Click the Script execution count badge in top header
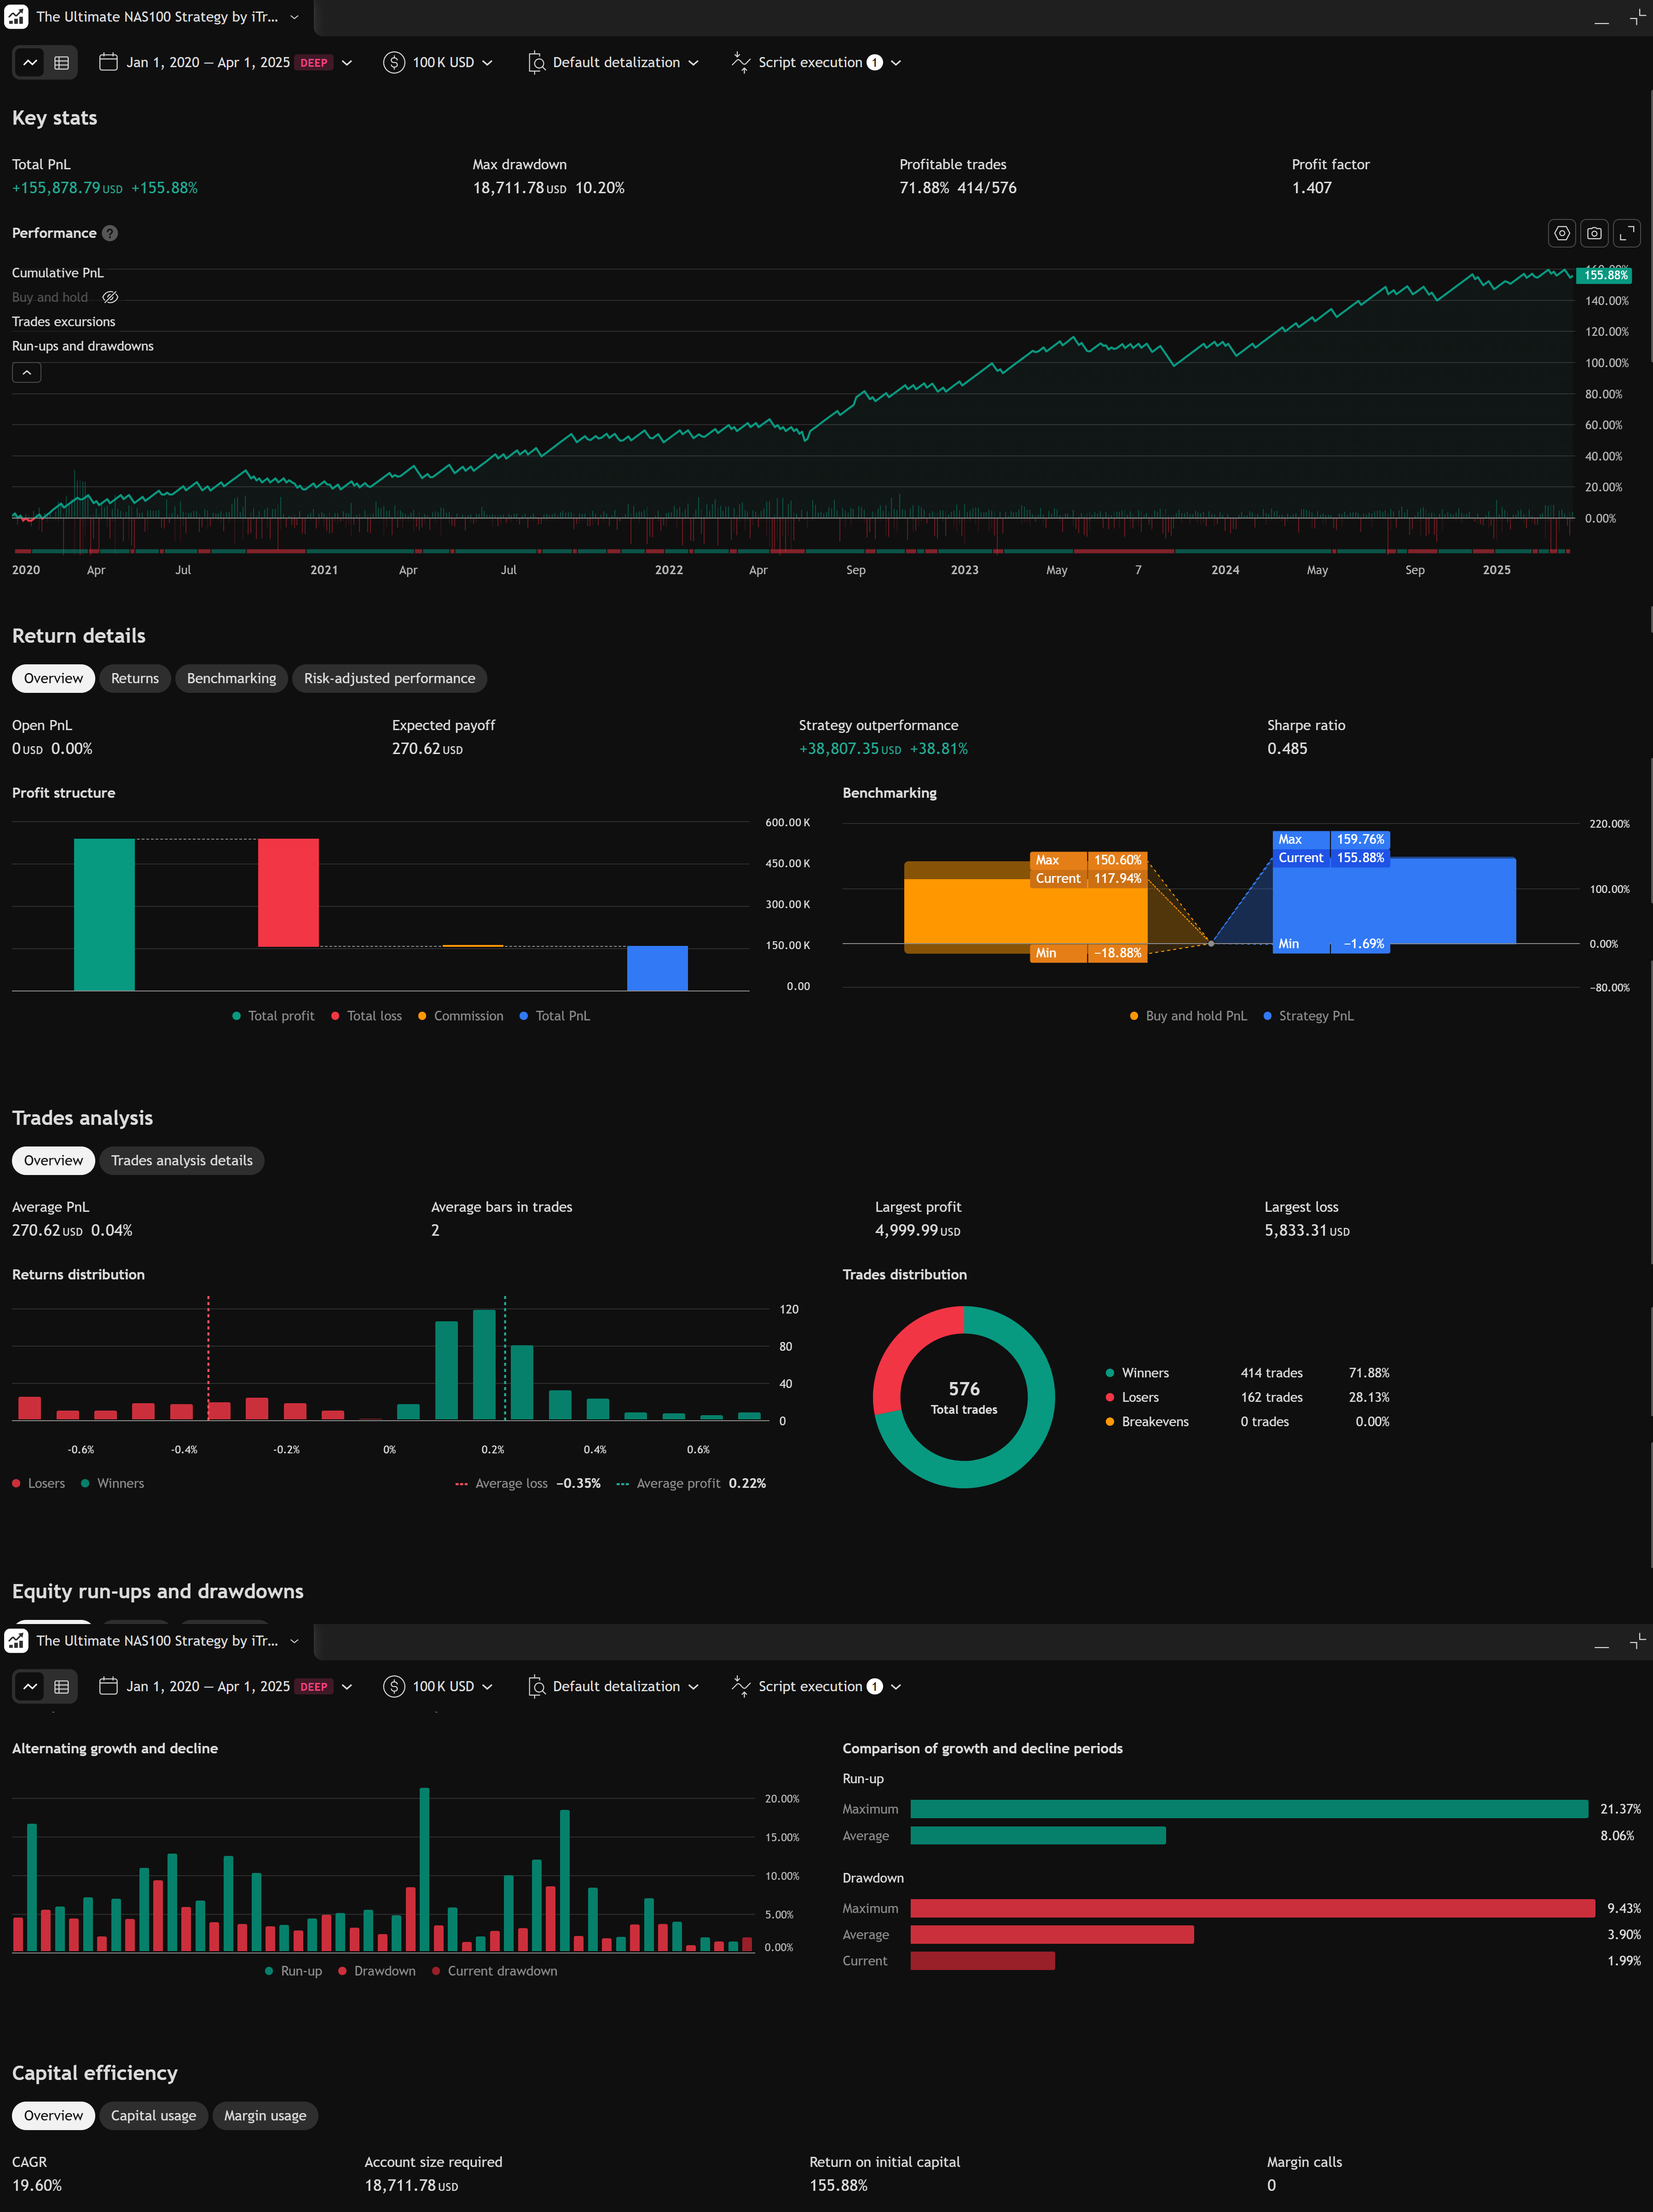1653x2212 pixels. coord(874,62)
